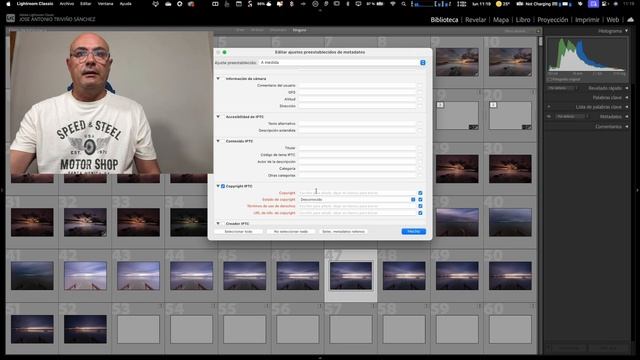Switch to the Revelar module
The image size is (640, 360).
pyautogui.click(x=476, y=20)
